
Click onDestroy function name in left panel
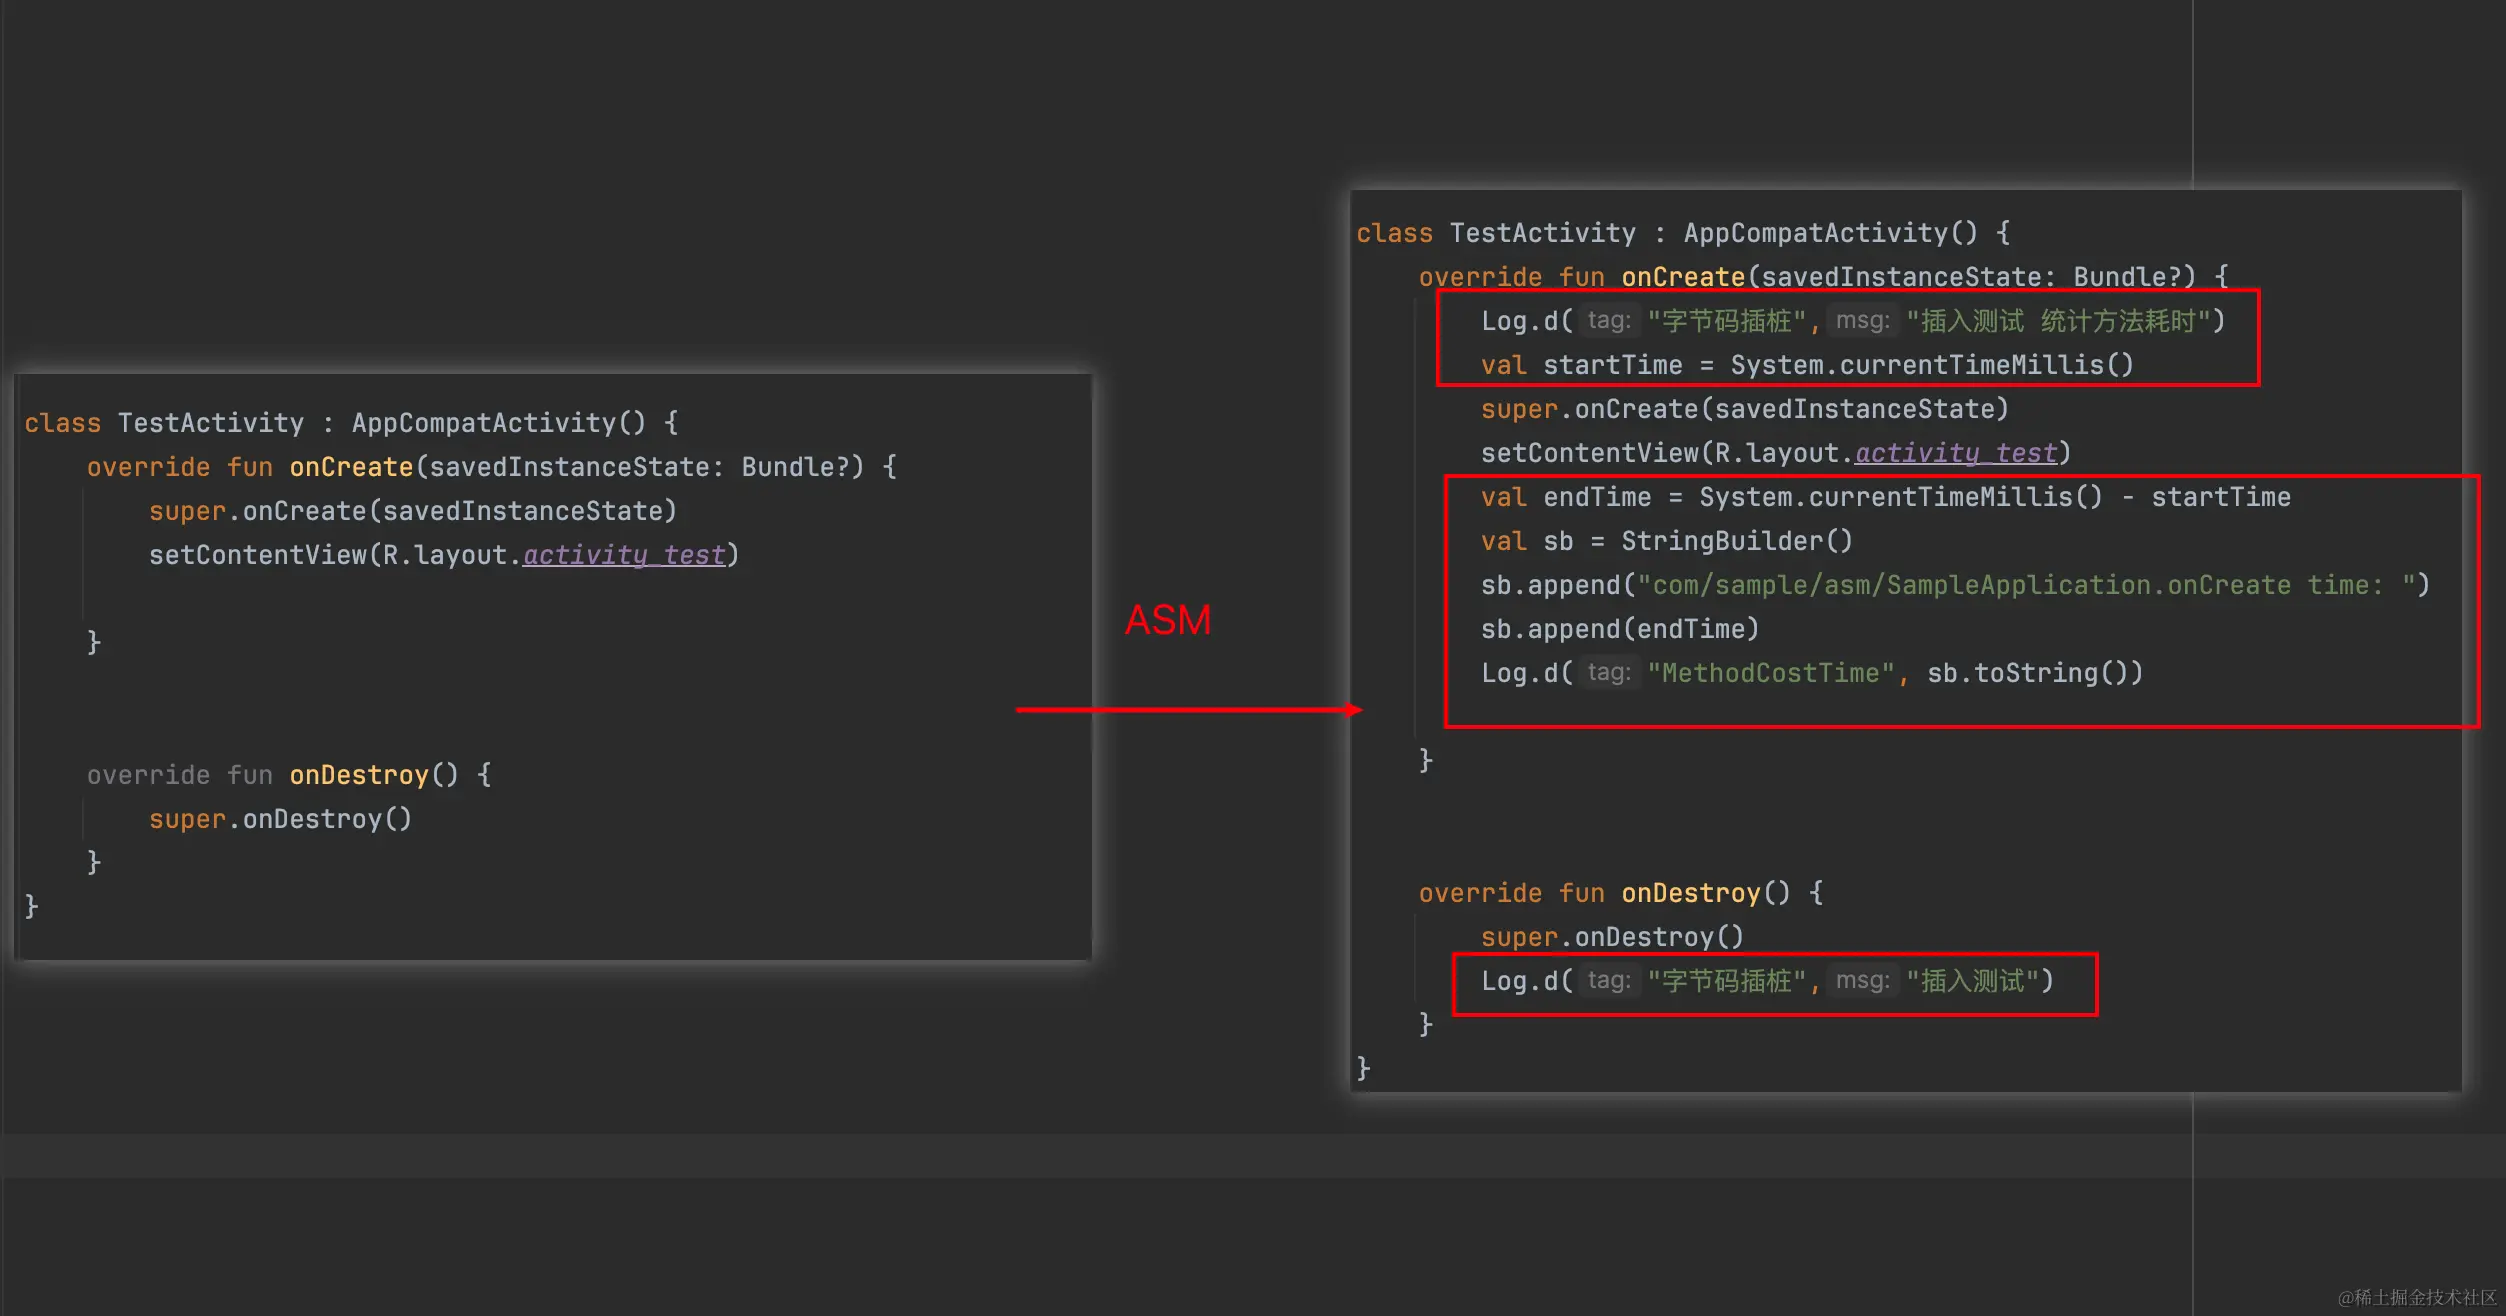click(x=358, y=775)
